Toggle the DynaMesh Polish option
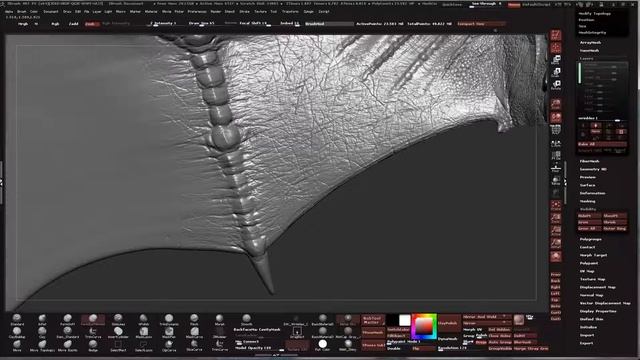The height and width of the screenshot is (360, 640). (481, 336)
